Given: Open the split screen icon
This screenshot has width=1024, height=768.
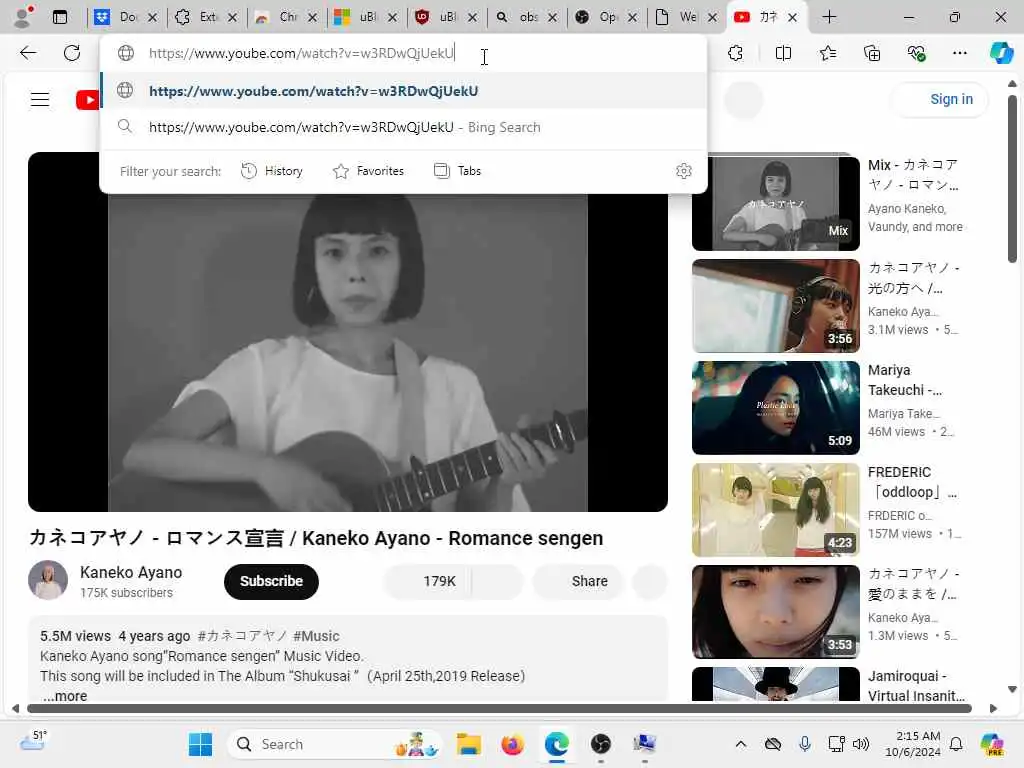Looking at the screenshot, I should tap(783, 53).
